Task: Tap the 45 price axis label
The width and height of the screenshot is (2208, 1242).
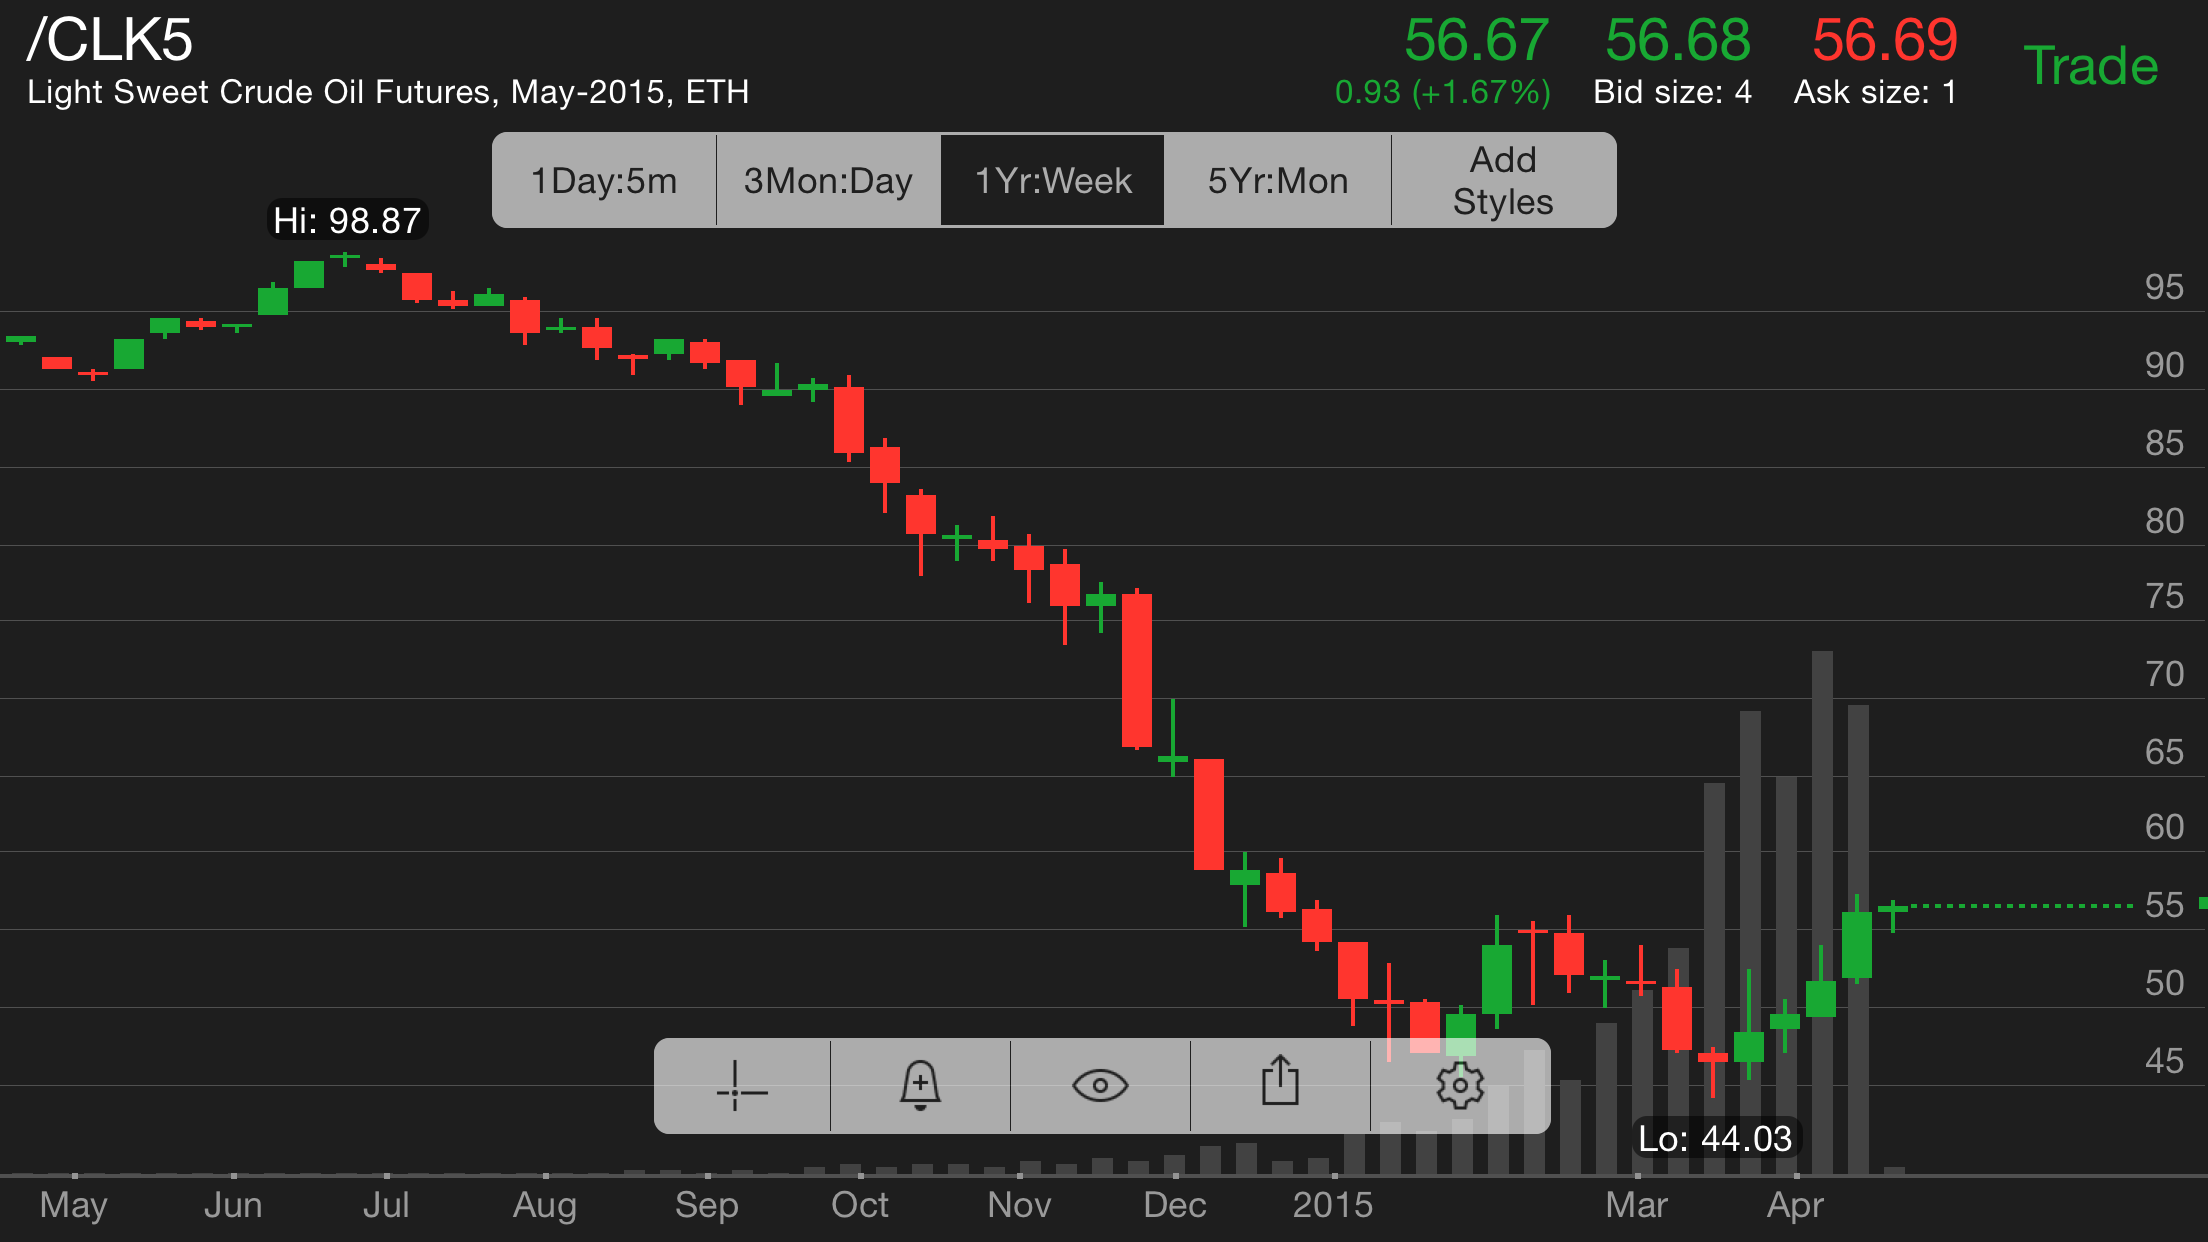Action: [2164, 1061]
